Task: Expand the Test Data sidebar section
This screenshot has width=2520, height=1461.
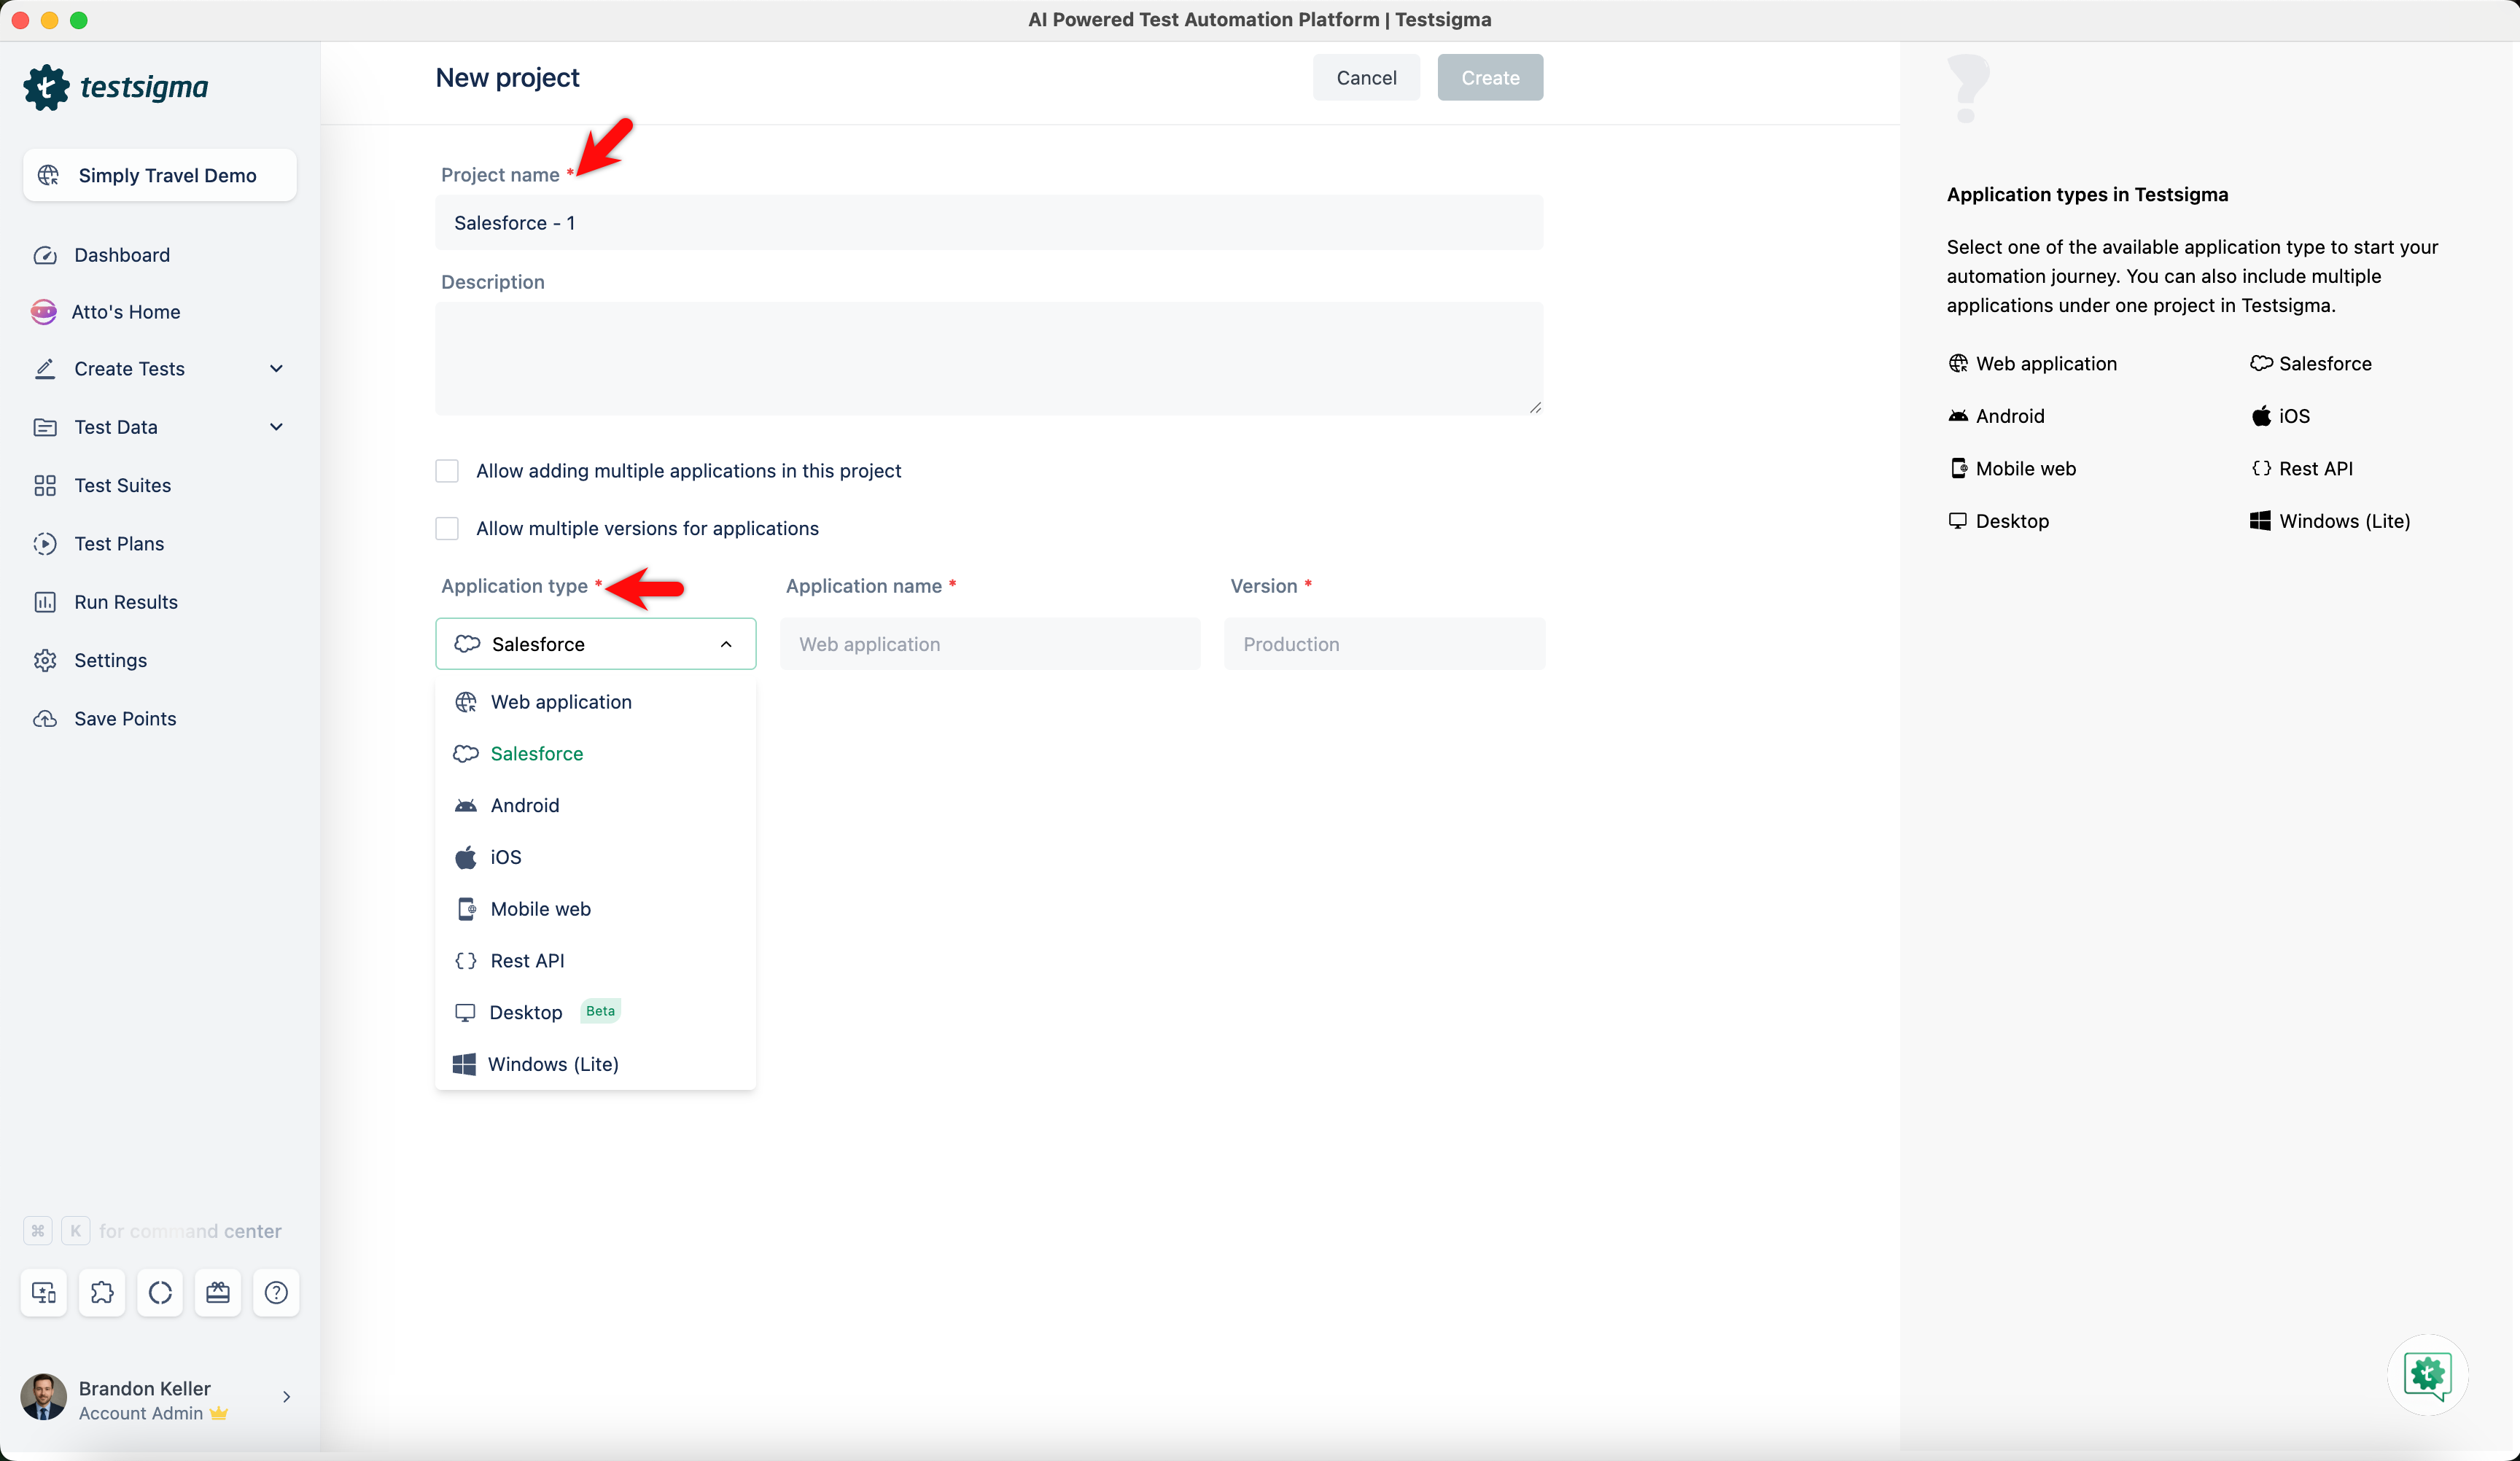Action: tap(276, 427)
